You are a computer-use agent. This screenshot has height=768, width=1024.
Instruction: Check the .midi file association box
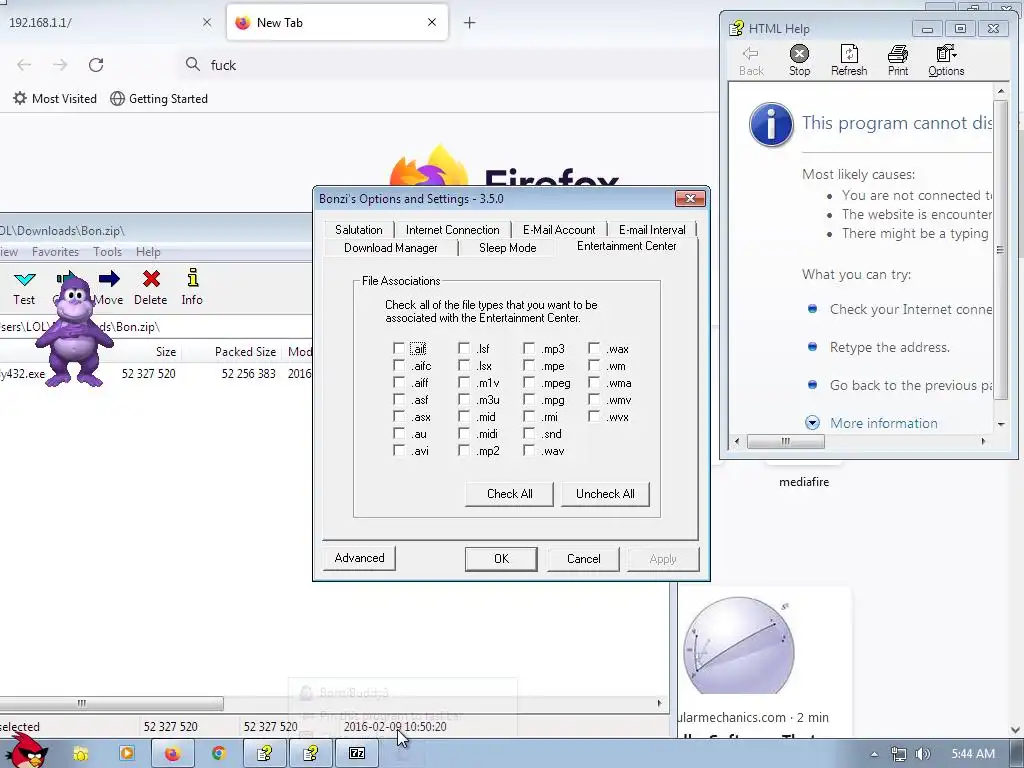click(464, 434)
